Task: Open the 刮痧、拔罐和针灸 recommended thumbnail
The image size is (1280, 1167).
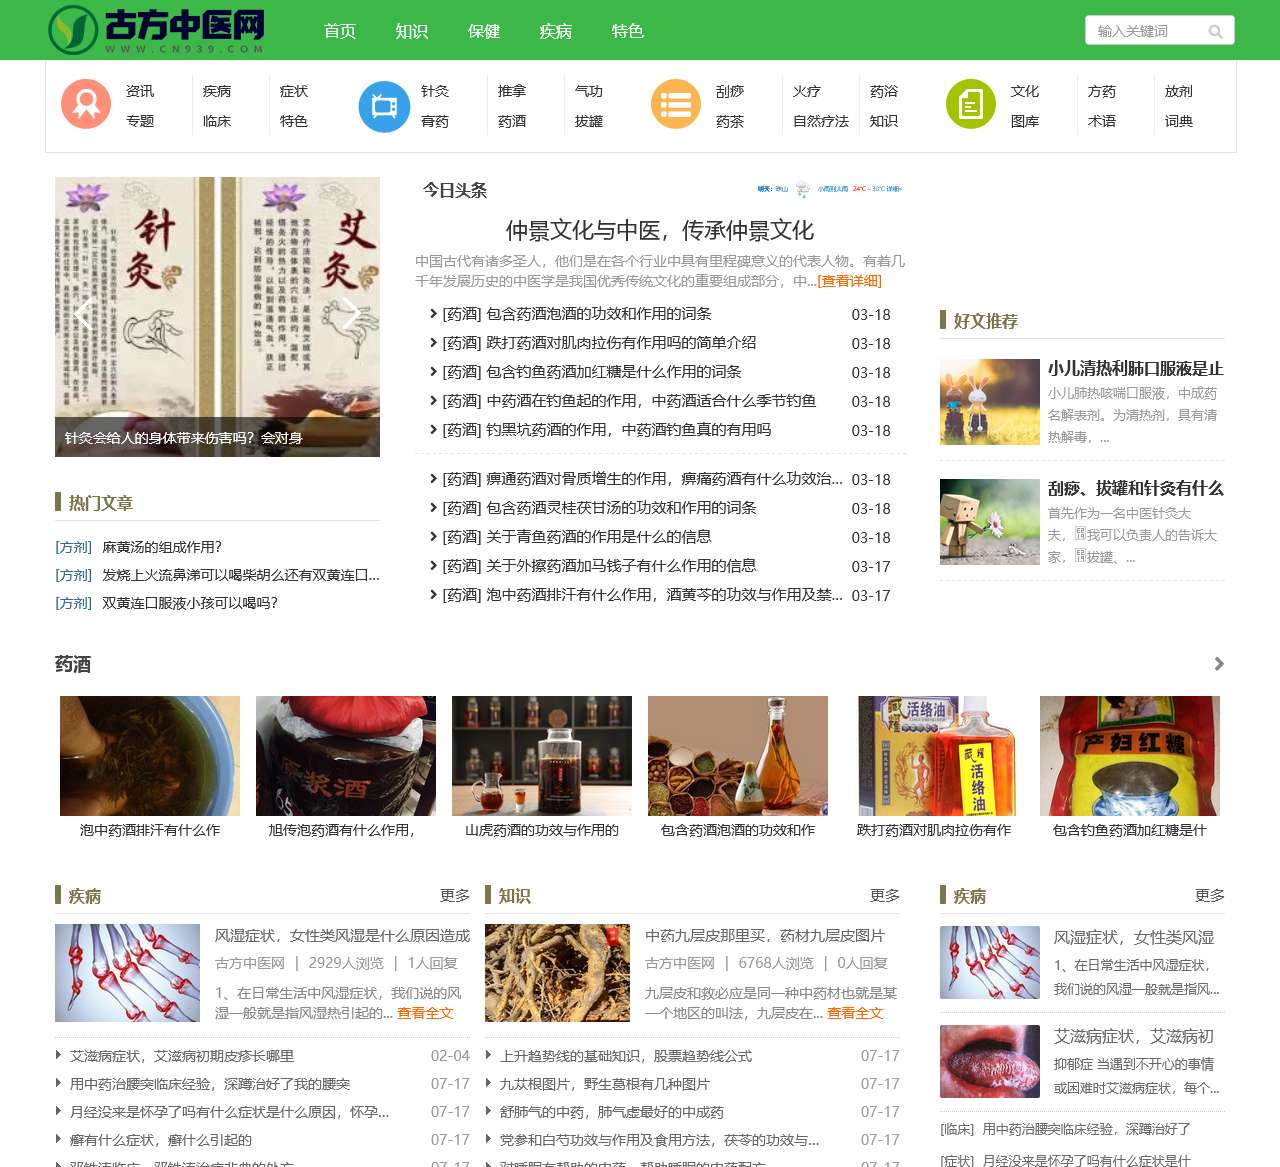Action: coord(990,522)
